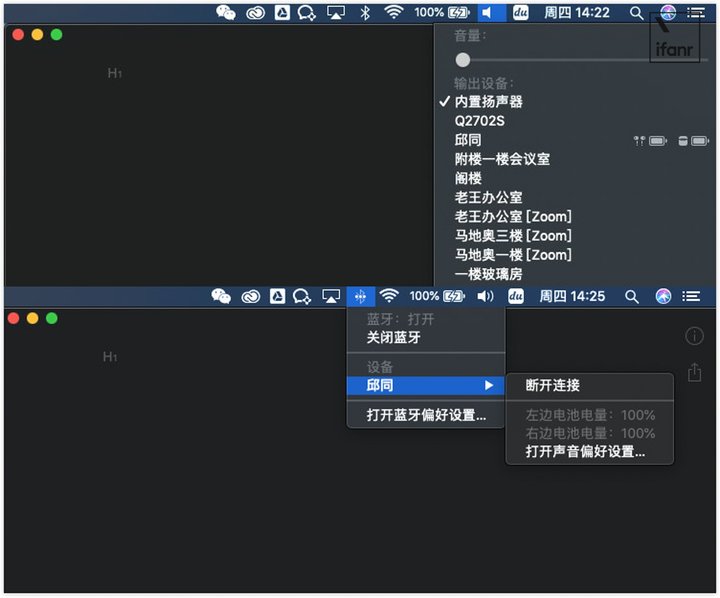This screenshot has width=720, height=598.
Task: Click the info circle icon in lower window
Action: [694, 336]
